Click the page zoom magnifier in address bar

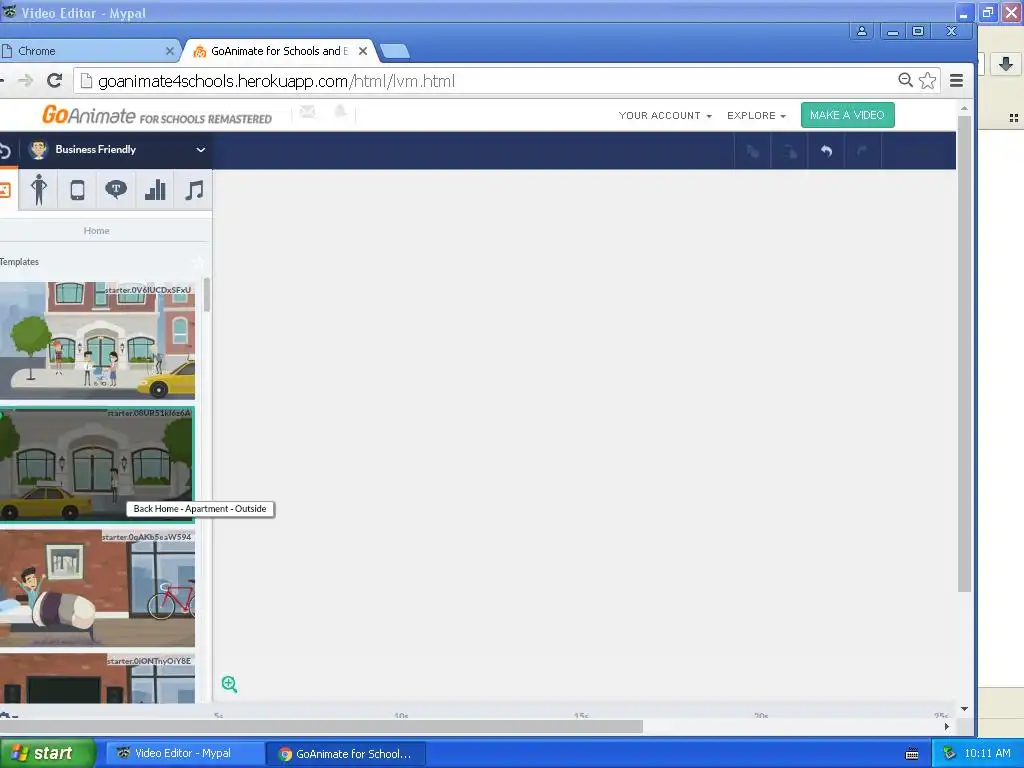(x=905, y=80)
